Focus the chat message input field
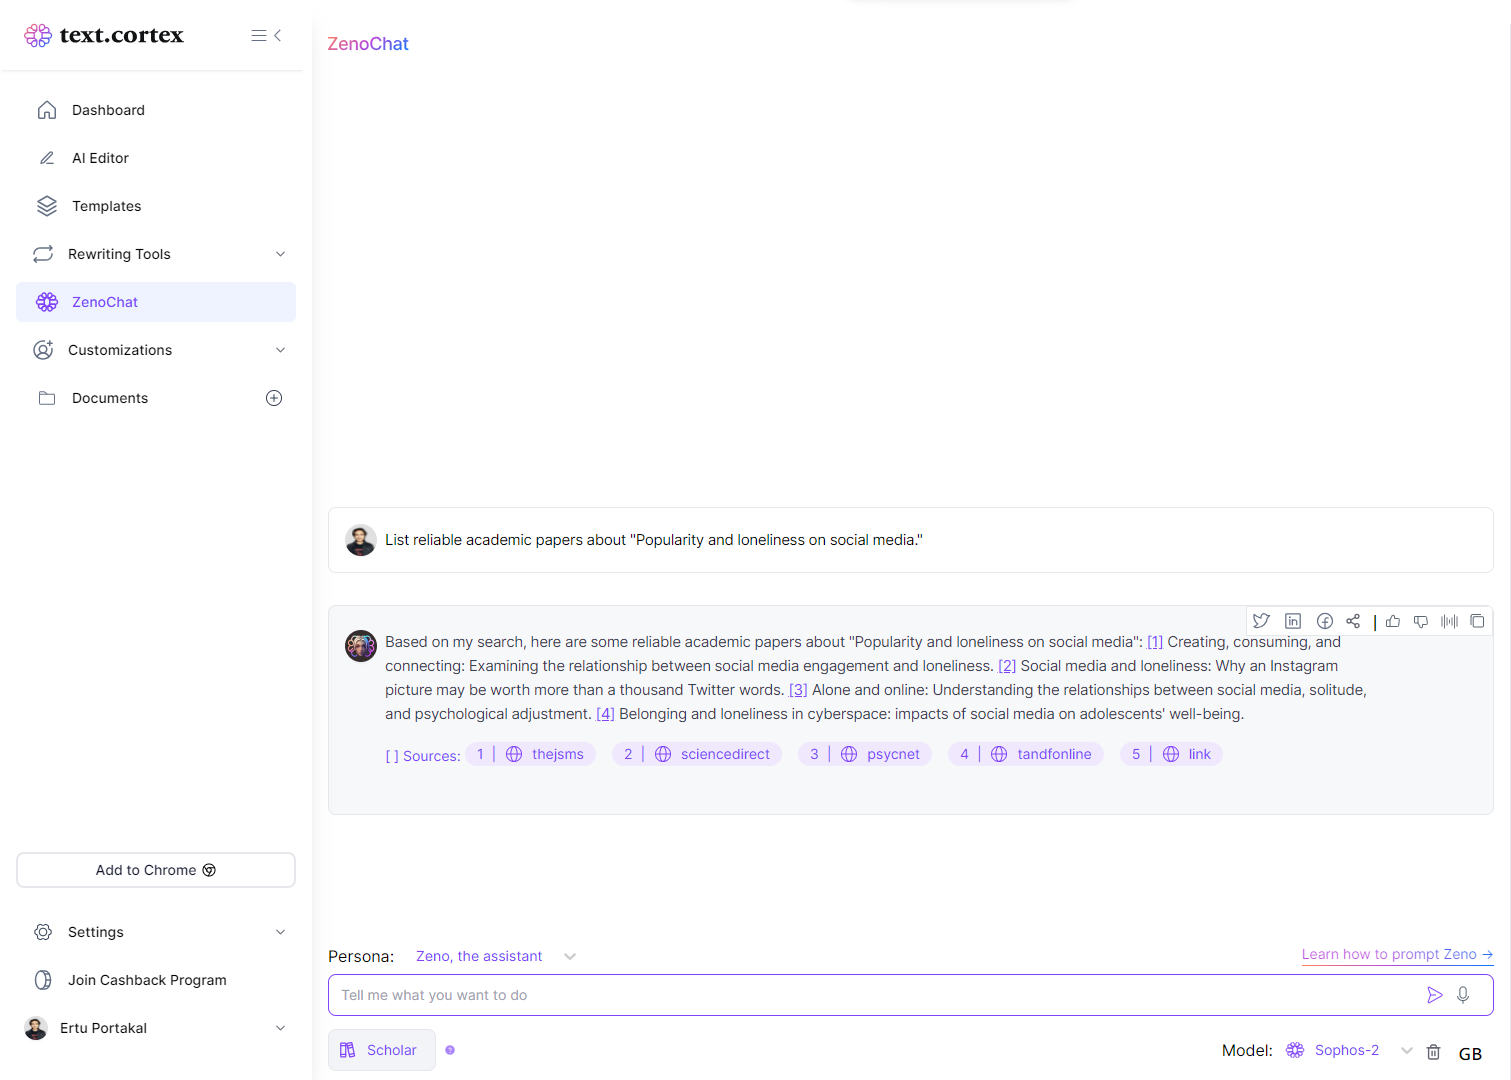 click(870, 995)
